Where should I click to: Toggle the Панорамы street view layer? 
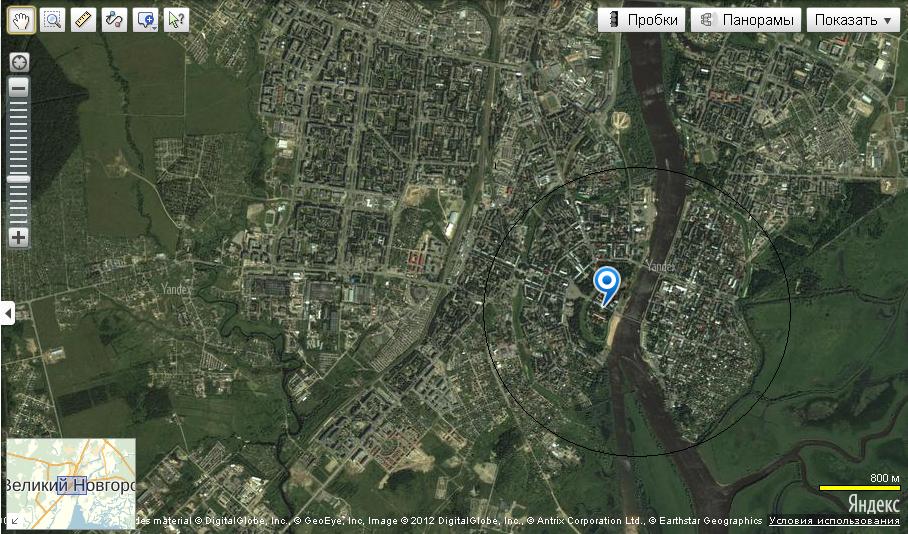[x=746, y=20]
